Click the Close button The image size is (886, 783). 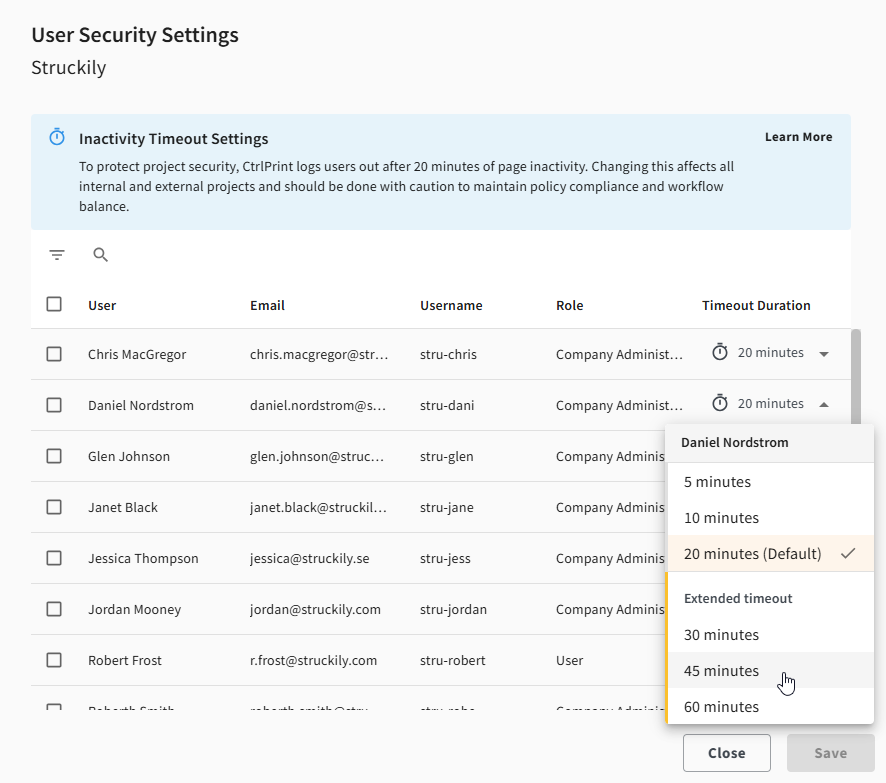point(727,752)
